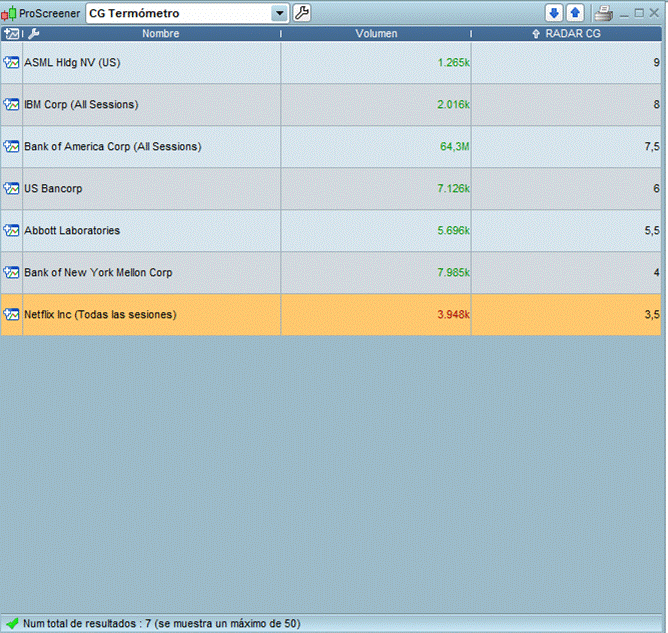668x633 pixels.
Task: Click the blue up arrow button
Action: point(575,13)
